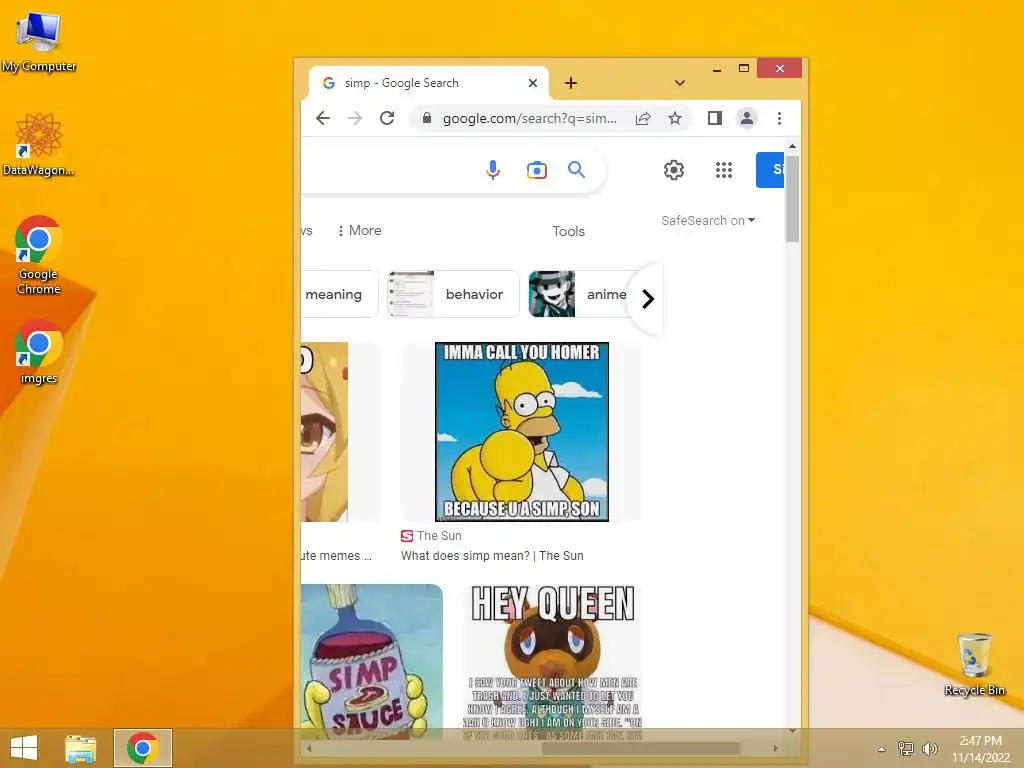
Task: Click the blue Sign in button
Action: (770, 170)
